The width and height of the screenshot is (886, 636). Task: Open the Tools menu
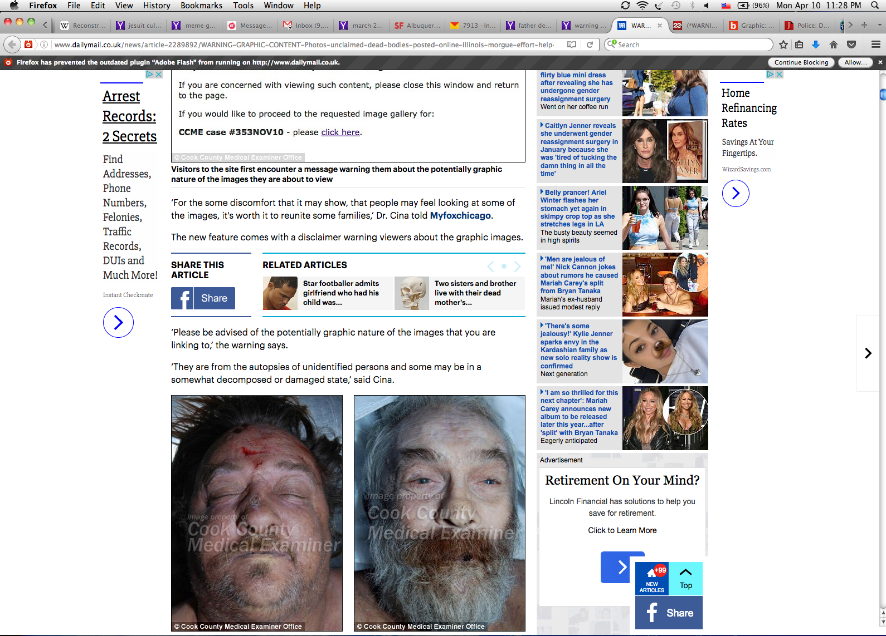(x=243, y=6)
